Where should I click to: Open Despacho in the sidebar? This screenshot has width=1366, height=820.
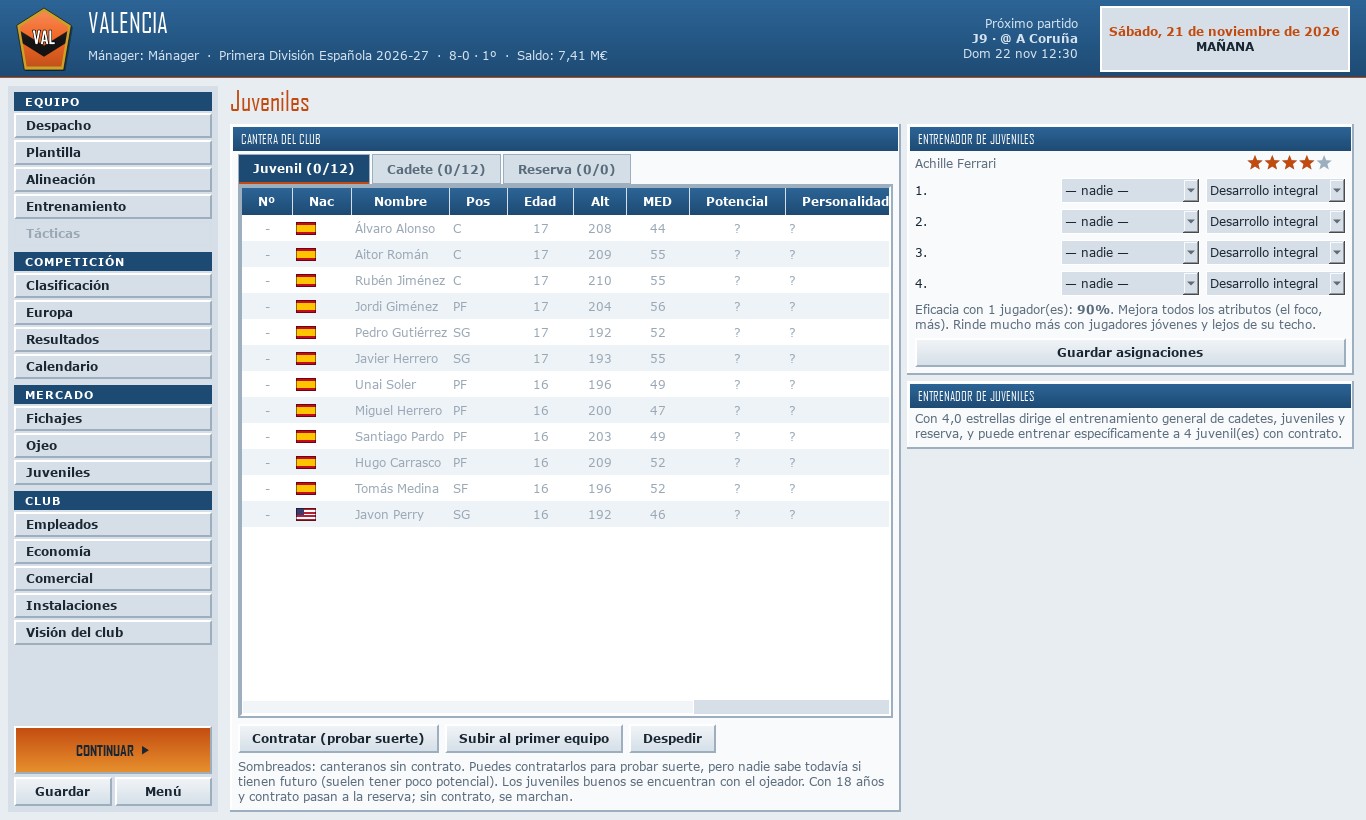(x=113, y=126)
